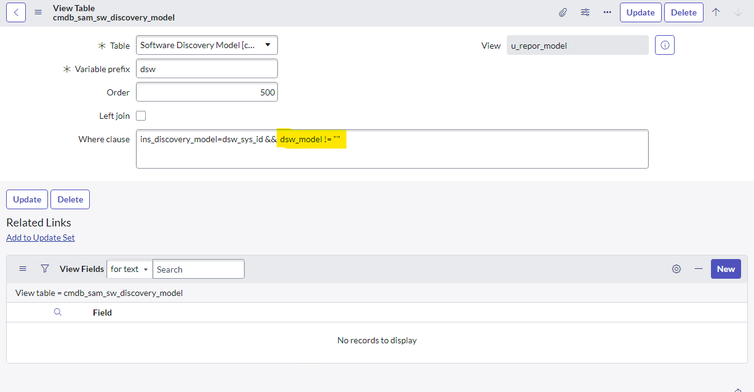Show View record info icon

[665, 45]
